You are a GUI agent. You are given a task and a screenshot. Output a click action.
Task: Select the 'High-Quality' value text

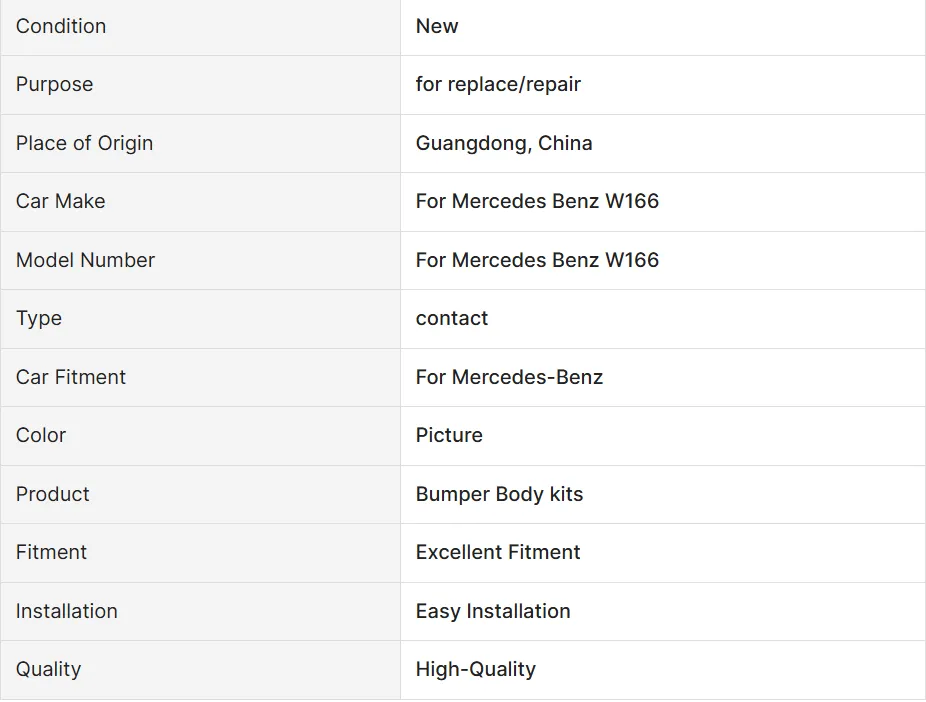[x=476, y=669]
